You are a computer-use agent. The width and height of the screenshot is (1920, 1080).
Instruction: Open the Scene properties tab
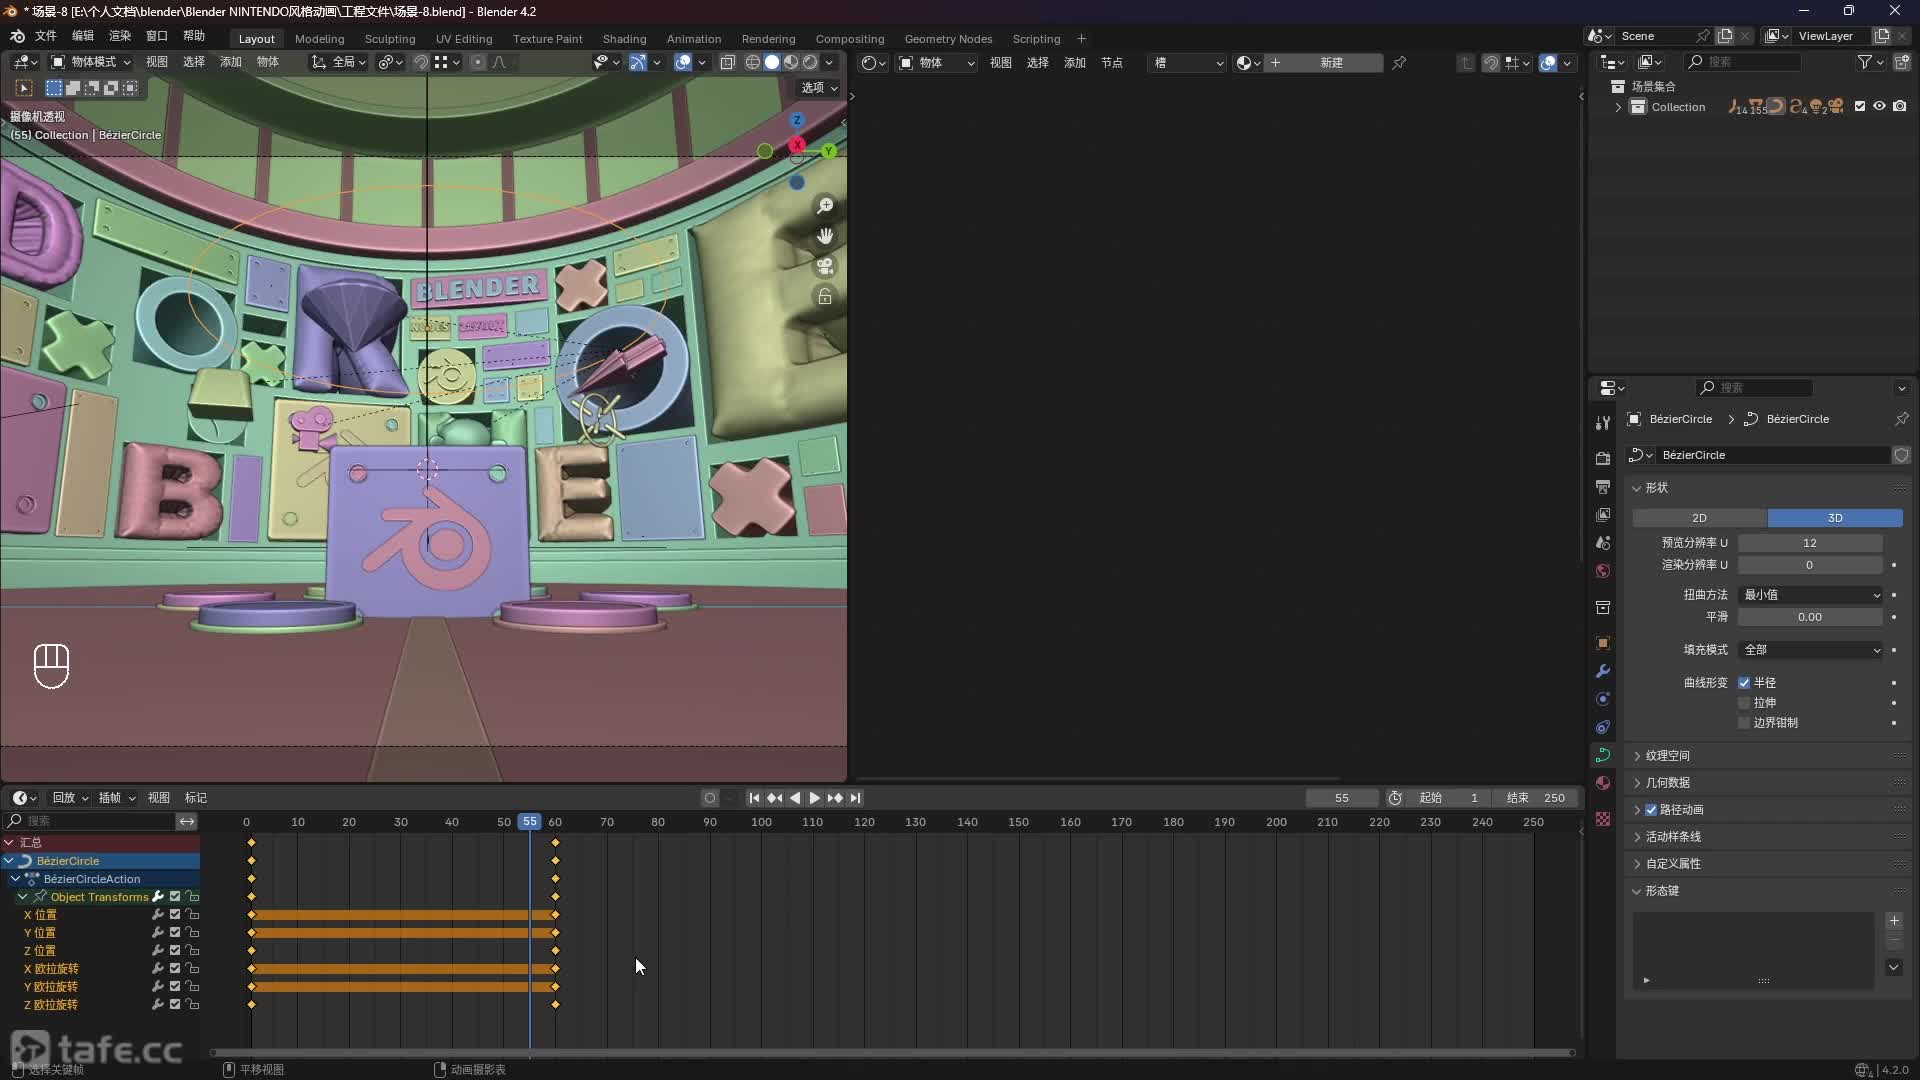click(x=1603, y=542)
